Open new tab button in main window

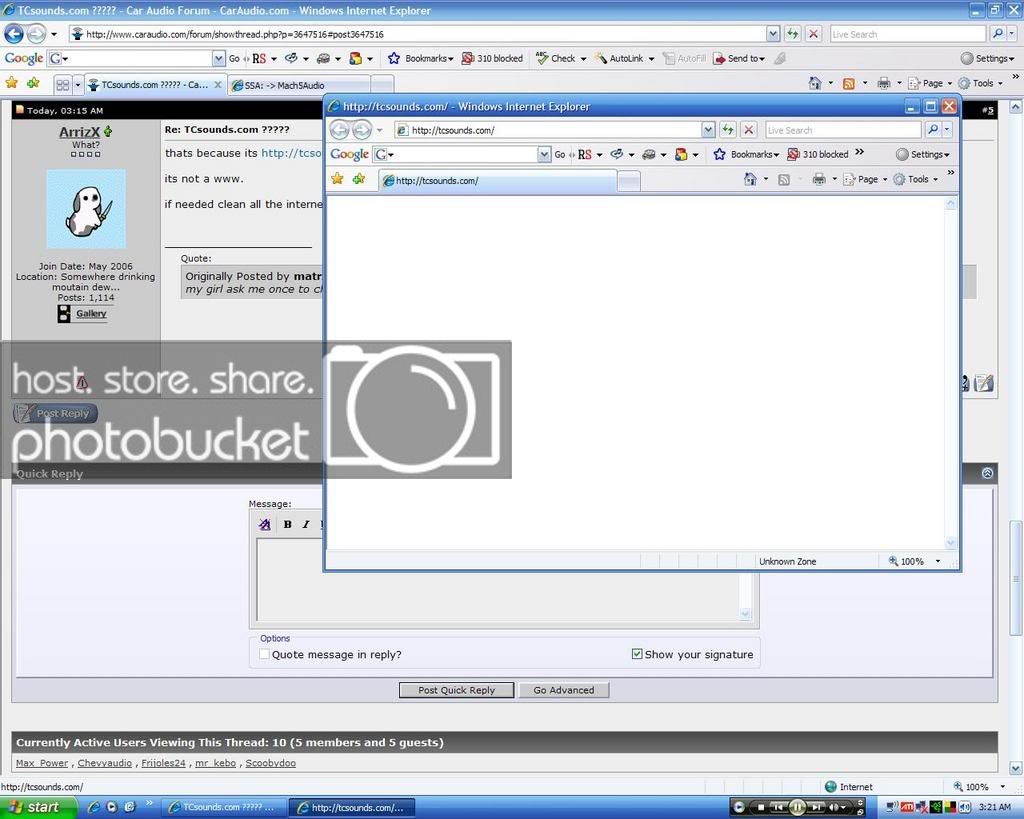tap(383, 85)
